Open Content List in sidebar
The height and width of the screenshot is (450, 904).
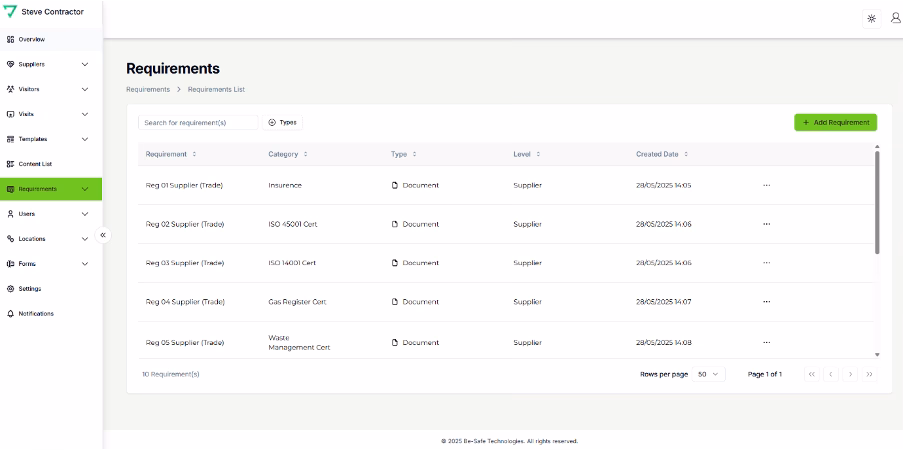click(x=35, y=164)
